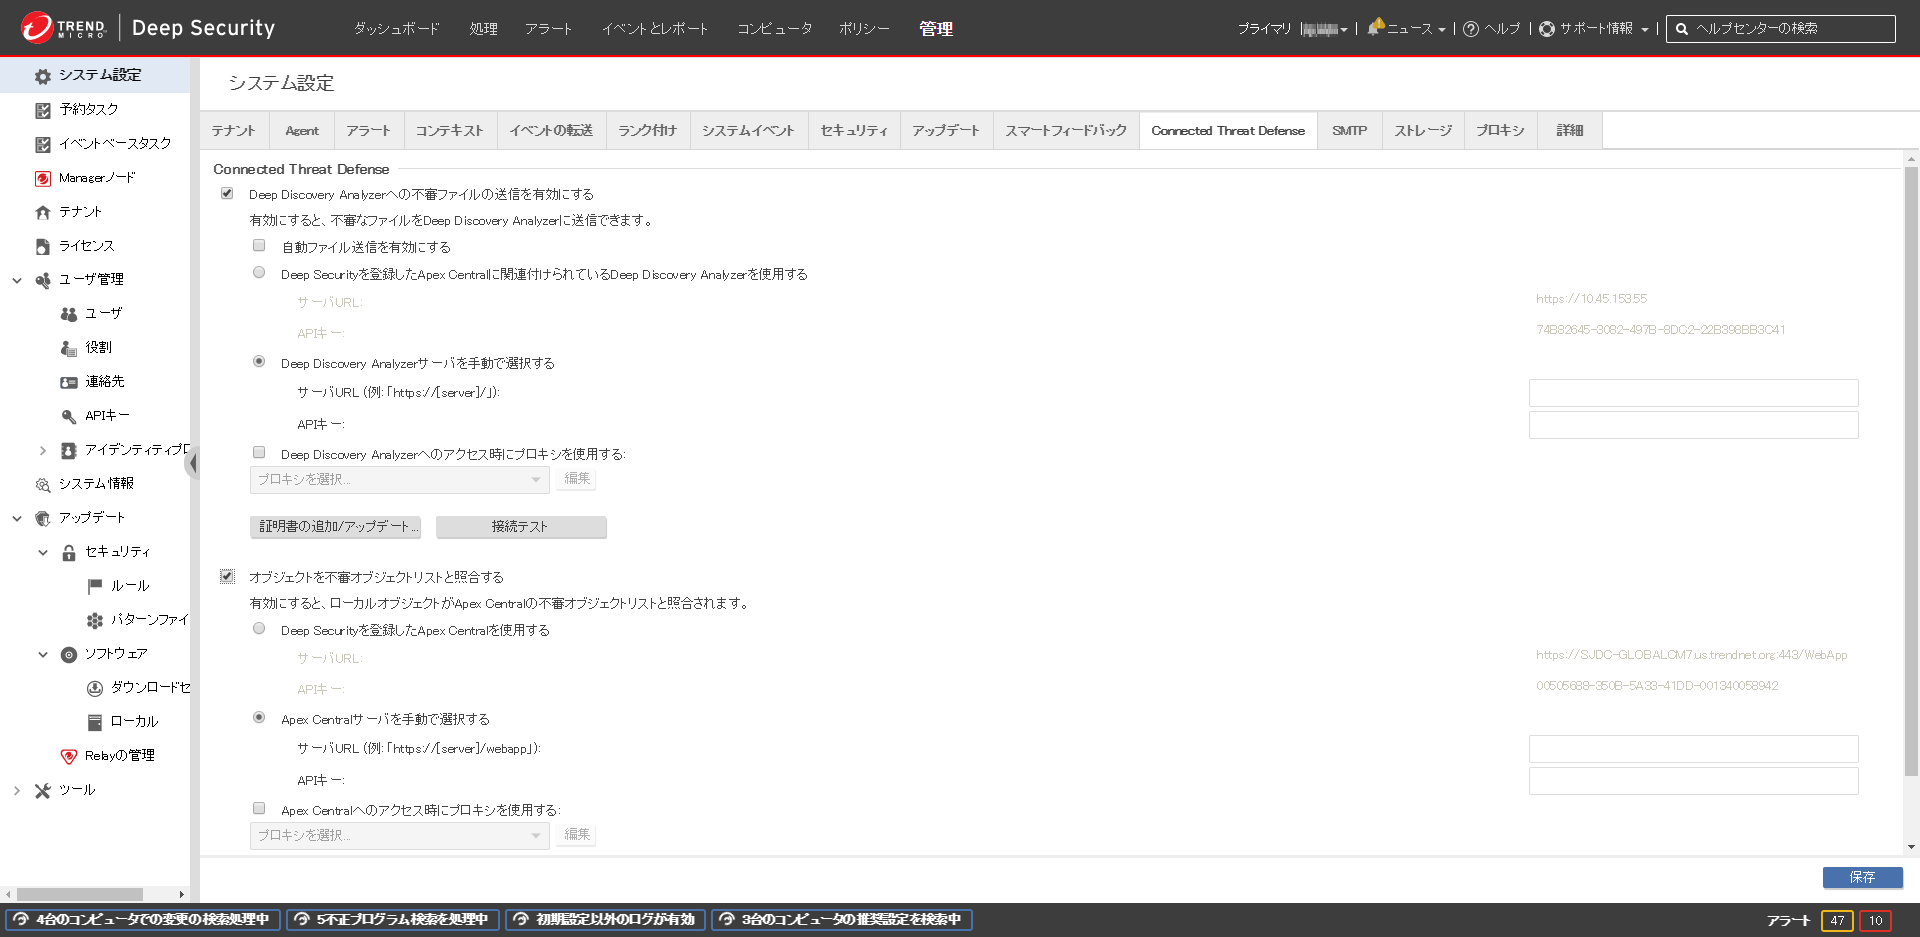Uncheck the Deep Discovery Analyzer file submission checkbox
The width and height of the screenshot is (1920, 937).
[227, 194]
